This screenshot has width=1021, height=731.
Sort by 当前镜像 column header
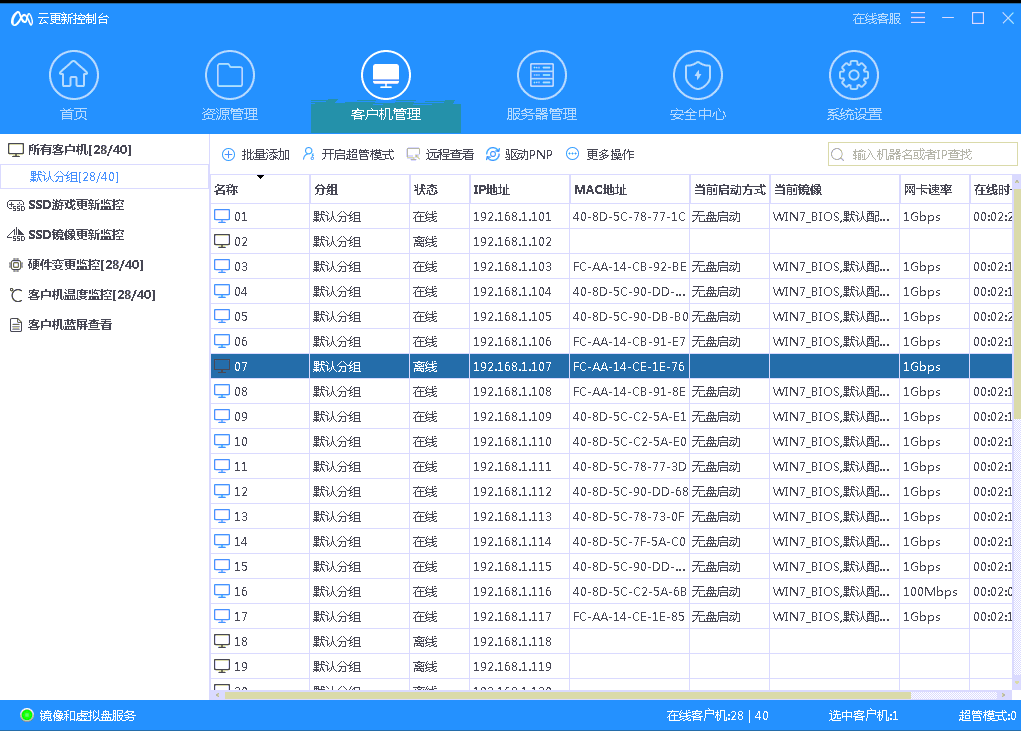coord(835,189)
